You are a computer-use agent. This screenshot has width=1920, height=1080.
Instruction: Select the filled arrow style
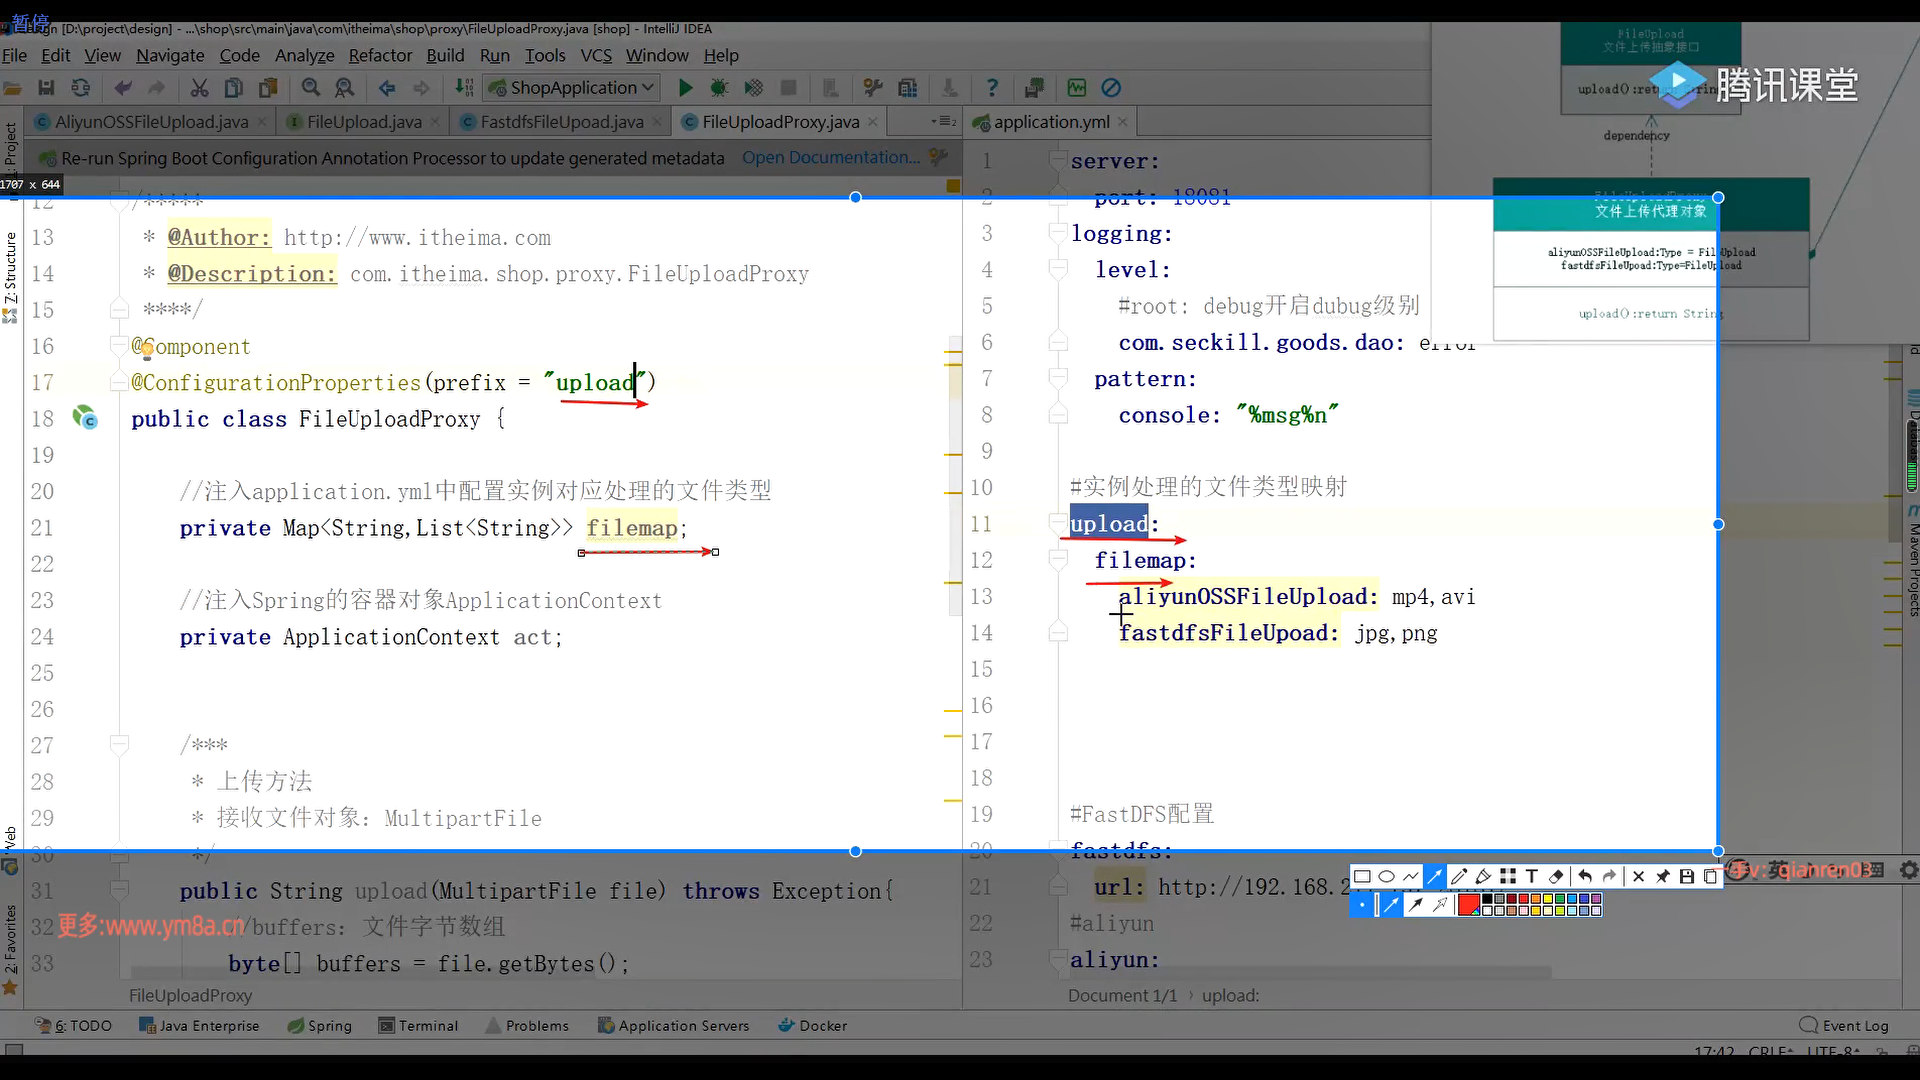pos(1415,905)
